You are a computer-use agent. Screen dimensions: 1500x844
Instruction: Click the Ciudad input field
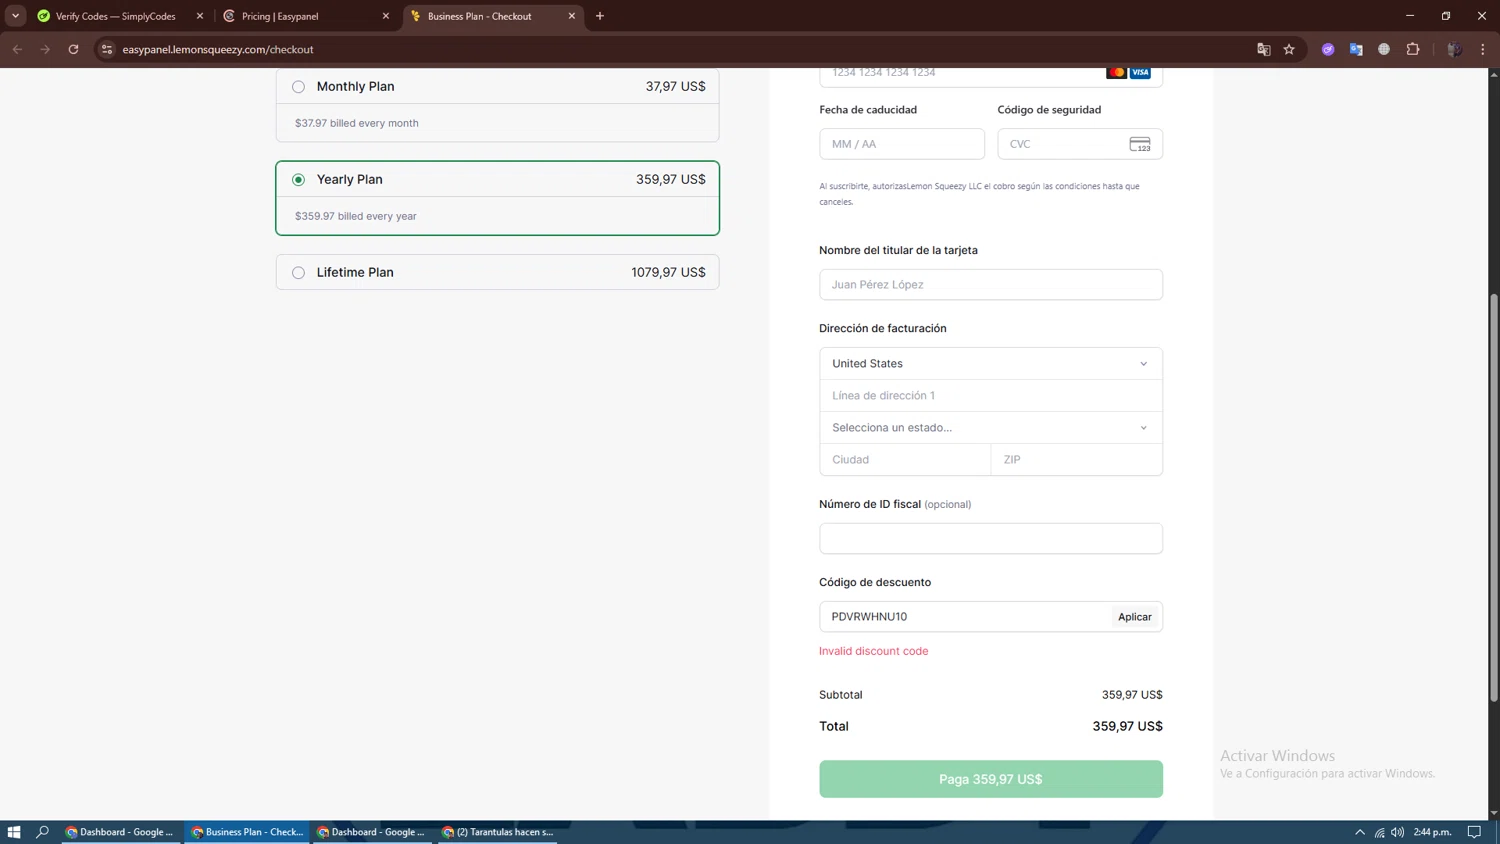click(905, 460)
